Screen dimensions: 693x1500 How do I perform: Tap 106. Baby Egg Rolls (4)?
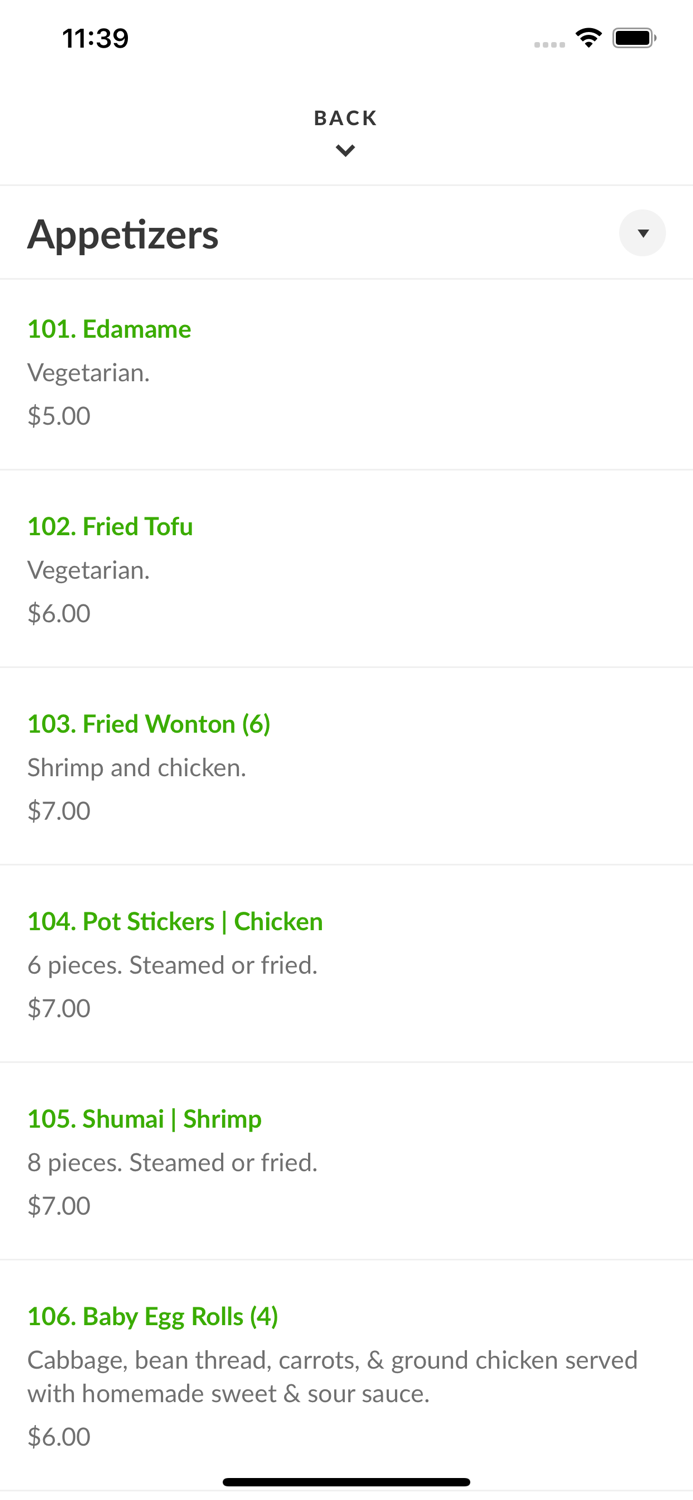(152, 1316)
